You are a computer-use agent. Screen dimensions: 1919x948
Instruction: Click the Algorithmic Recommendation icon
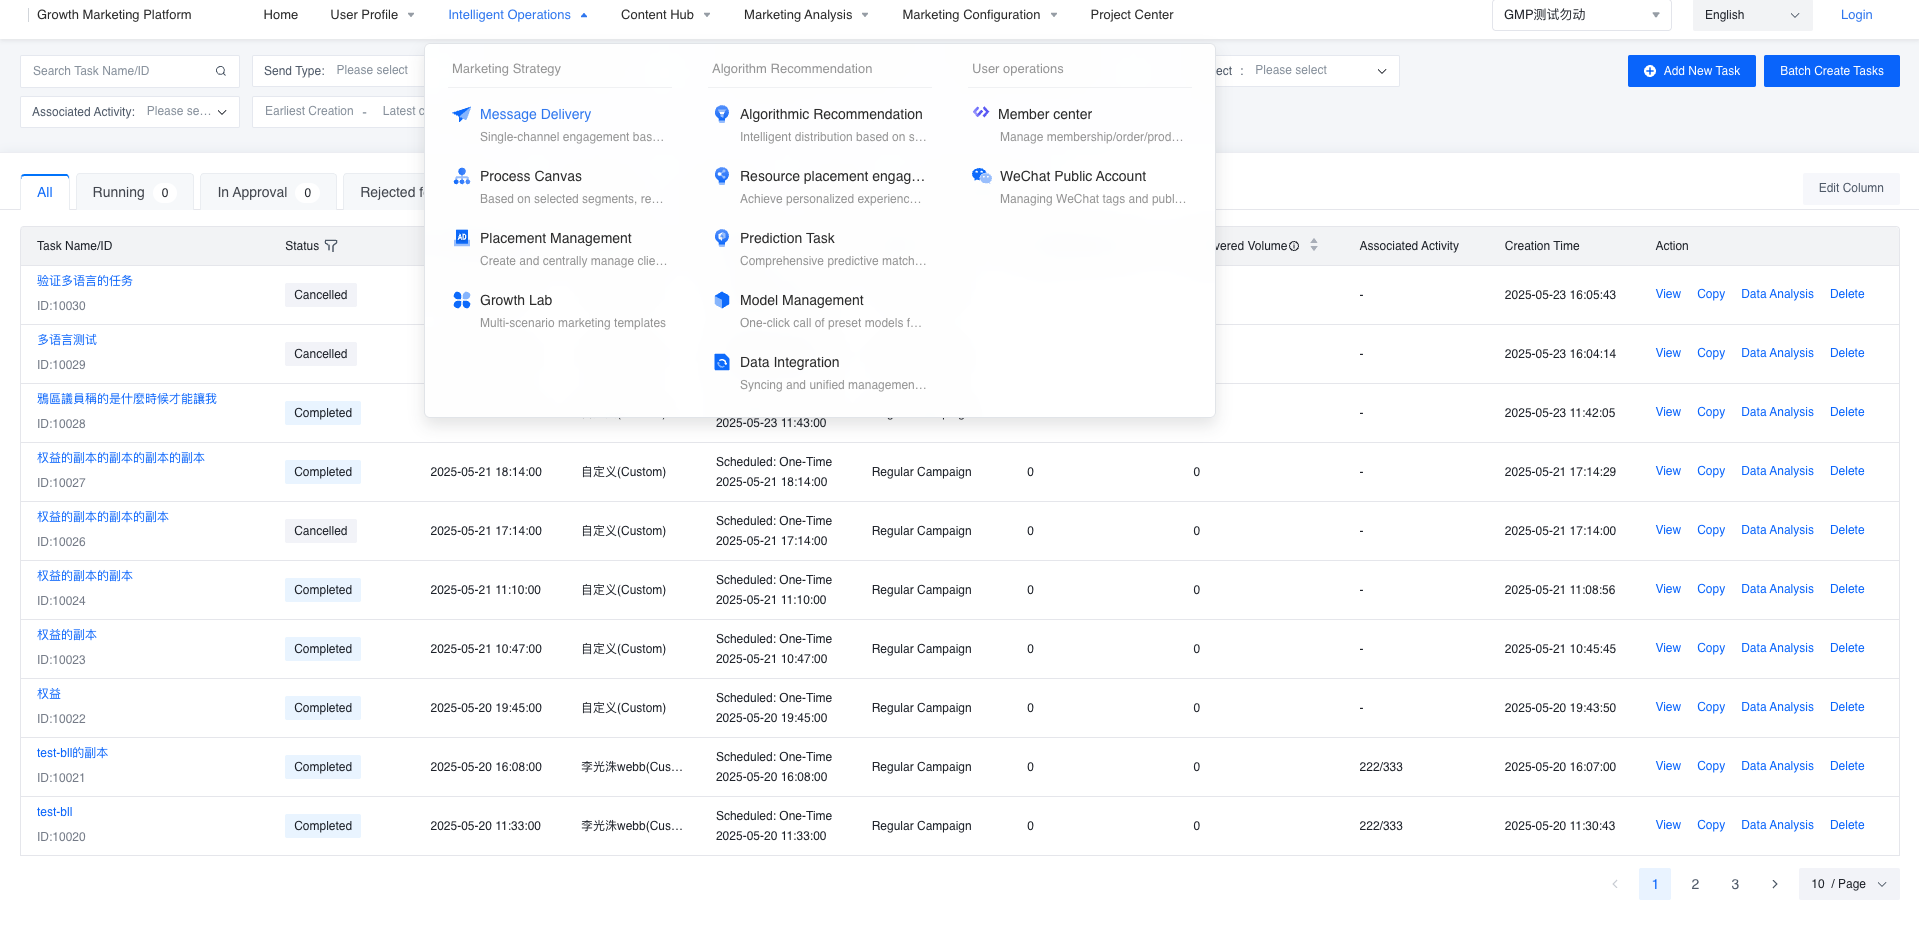pos(721,114)
